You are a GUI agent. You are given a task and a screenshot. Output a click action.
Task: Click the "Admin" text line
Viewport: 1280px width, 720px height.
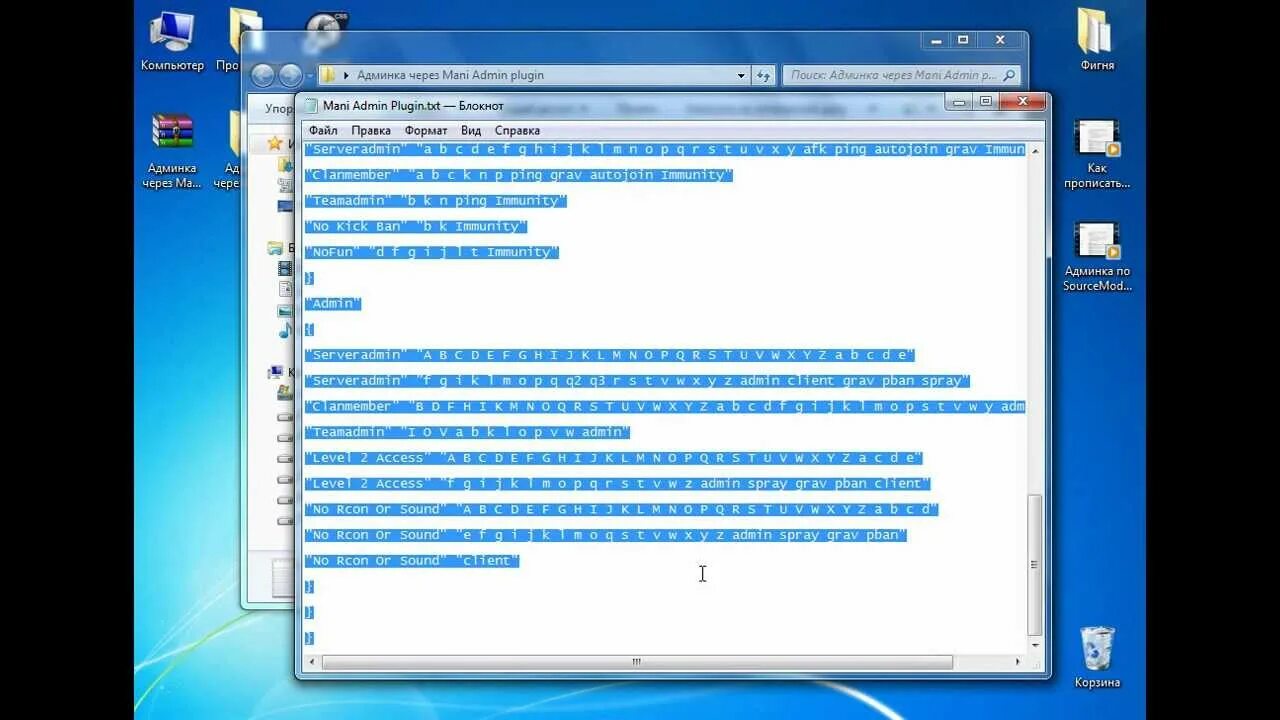coord(333,304)
